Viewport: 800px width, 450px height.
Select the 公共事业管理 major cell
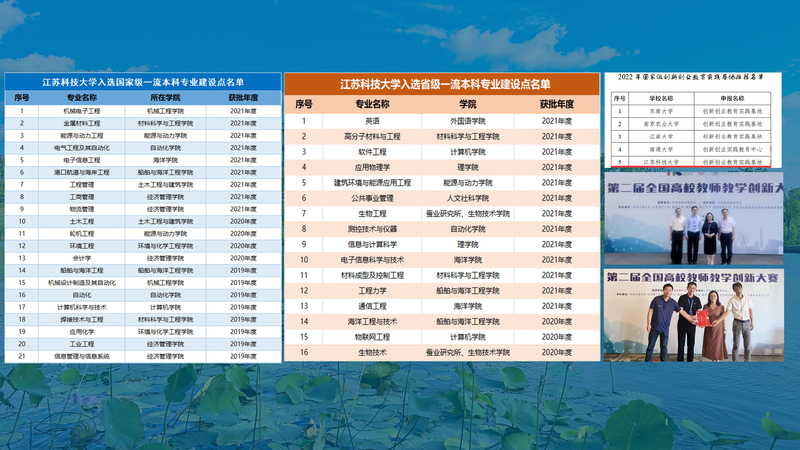[x=371, y=198]
